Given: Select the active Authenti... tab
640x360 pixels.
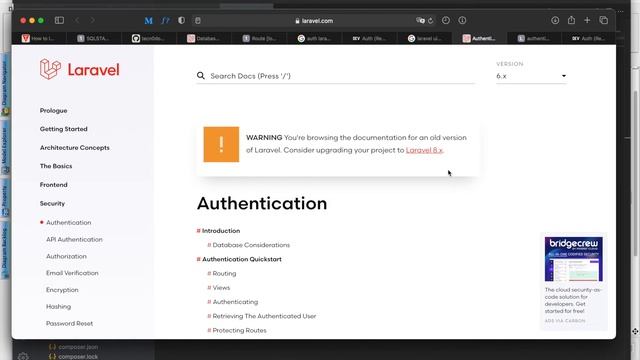Looking at the screenshot, I should tap(480, 38).
